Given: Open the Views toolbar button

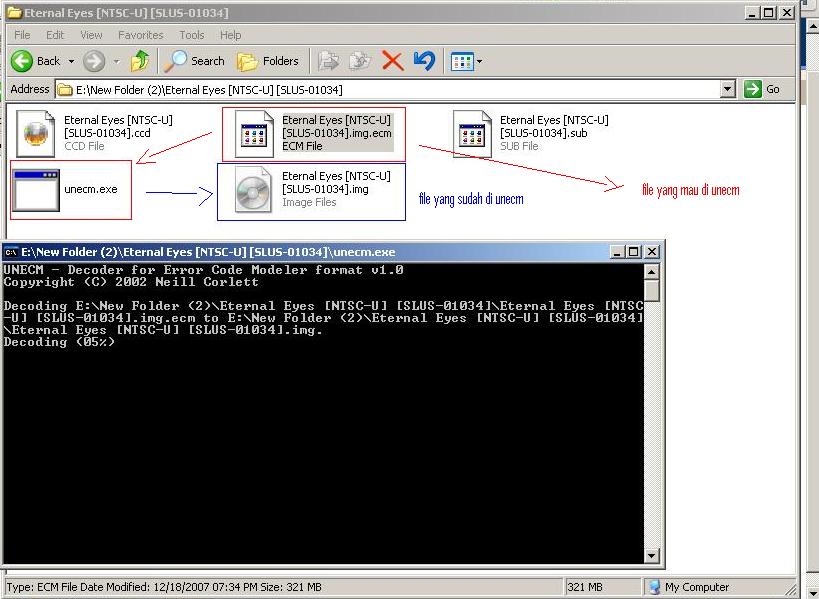Looking at the screenshot, I should click(462, 62).
